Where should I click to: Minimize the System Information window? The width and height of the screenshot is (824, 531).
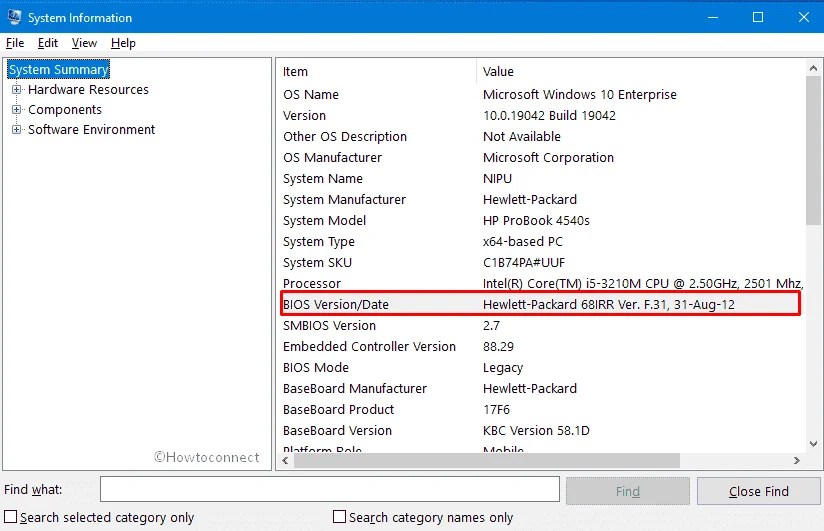pyautogui.click(x=713, y=17)
